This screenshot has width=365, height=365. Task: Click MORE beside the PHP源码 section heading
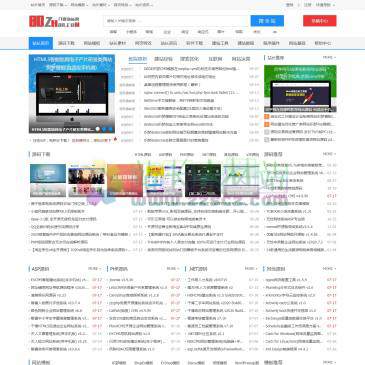pyautogui.click(x=173, y=269)
